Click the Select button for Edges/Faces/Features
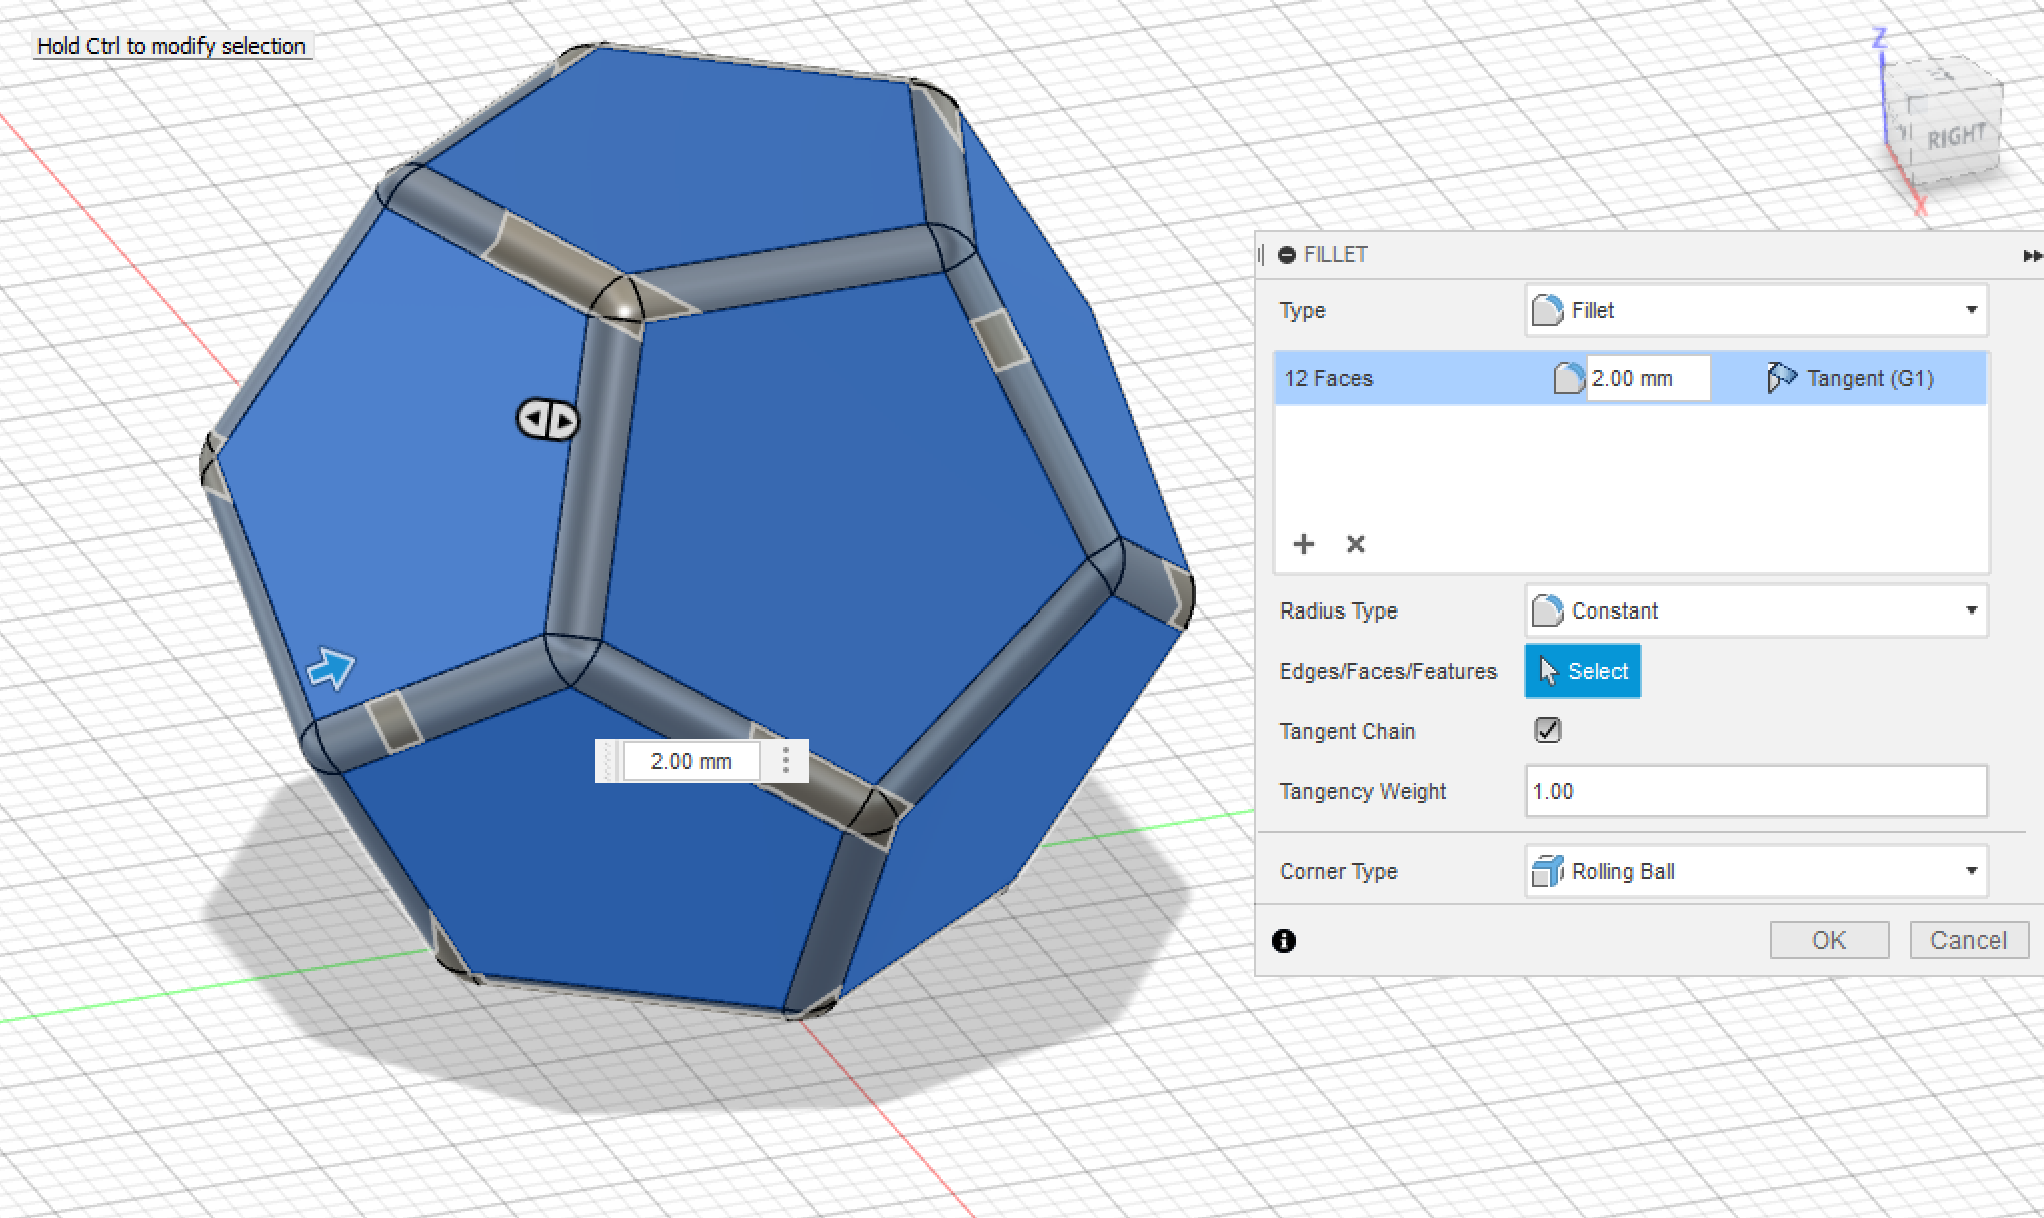This screenshot has height=1218, width=2044. point(1582,671)
